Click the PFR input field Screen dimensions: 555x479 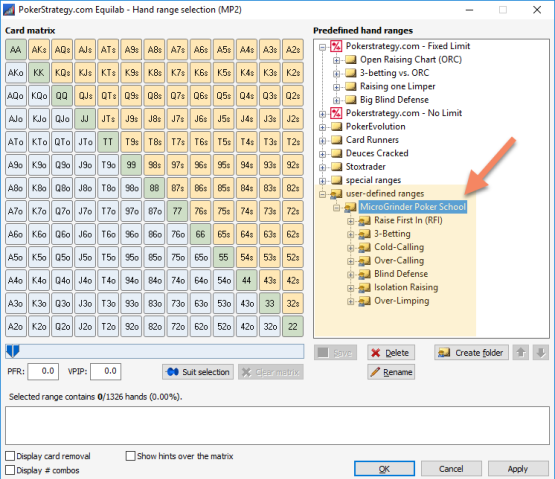[x=43, y=371]
